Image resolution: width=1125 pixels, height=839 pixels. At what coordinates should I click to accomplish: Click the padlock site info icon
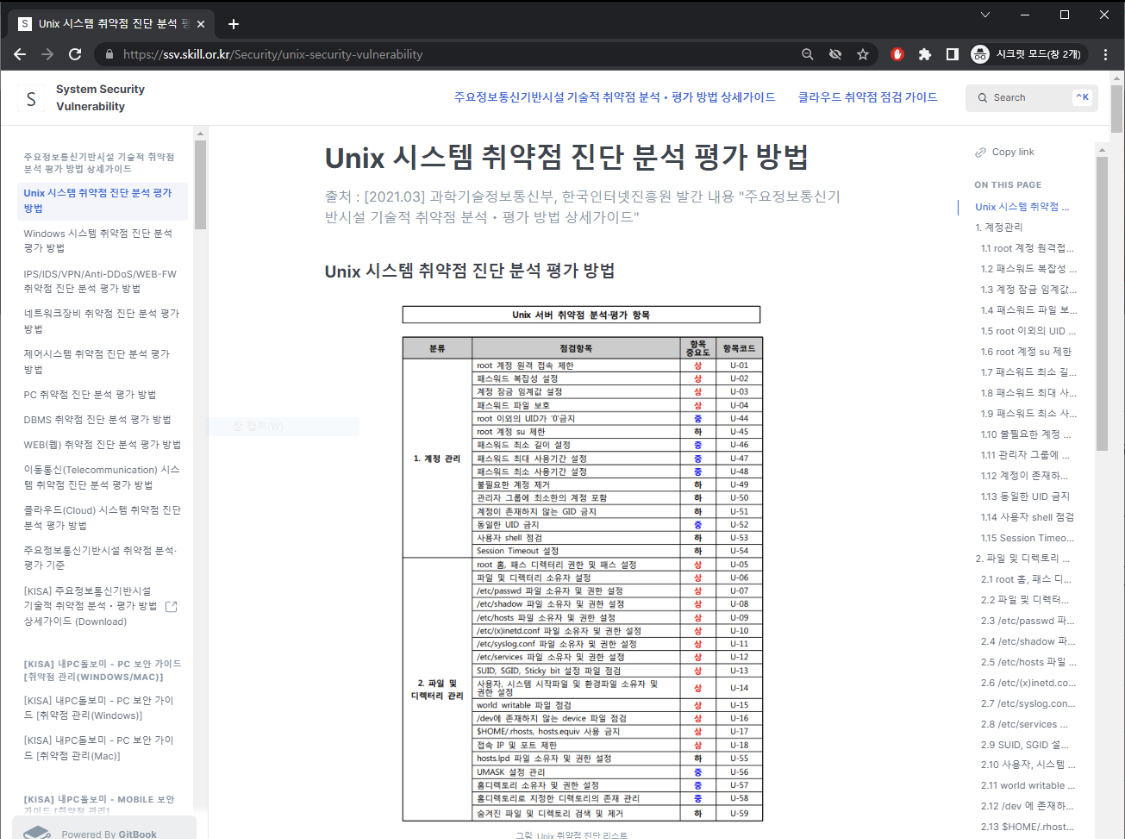point(109,55)
